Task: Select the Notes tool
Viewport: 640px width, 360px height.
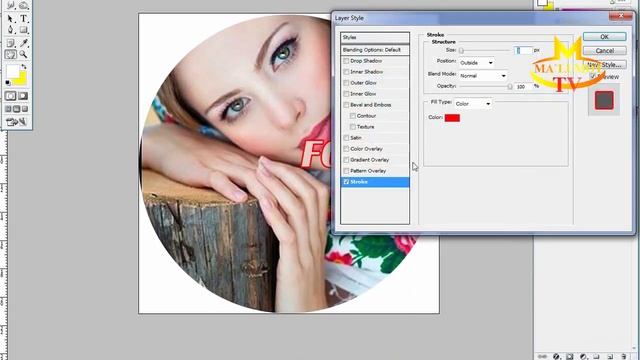Action: tap(10, 43)
